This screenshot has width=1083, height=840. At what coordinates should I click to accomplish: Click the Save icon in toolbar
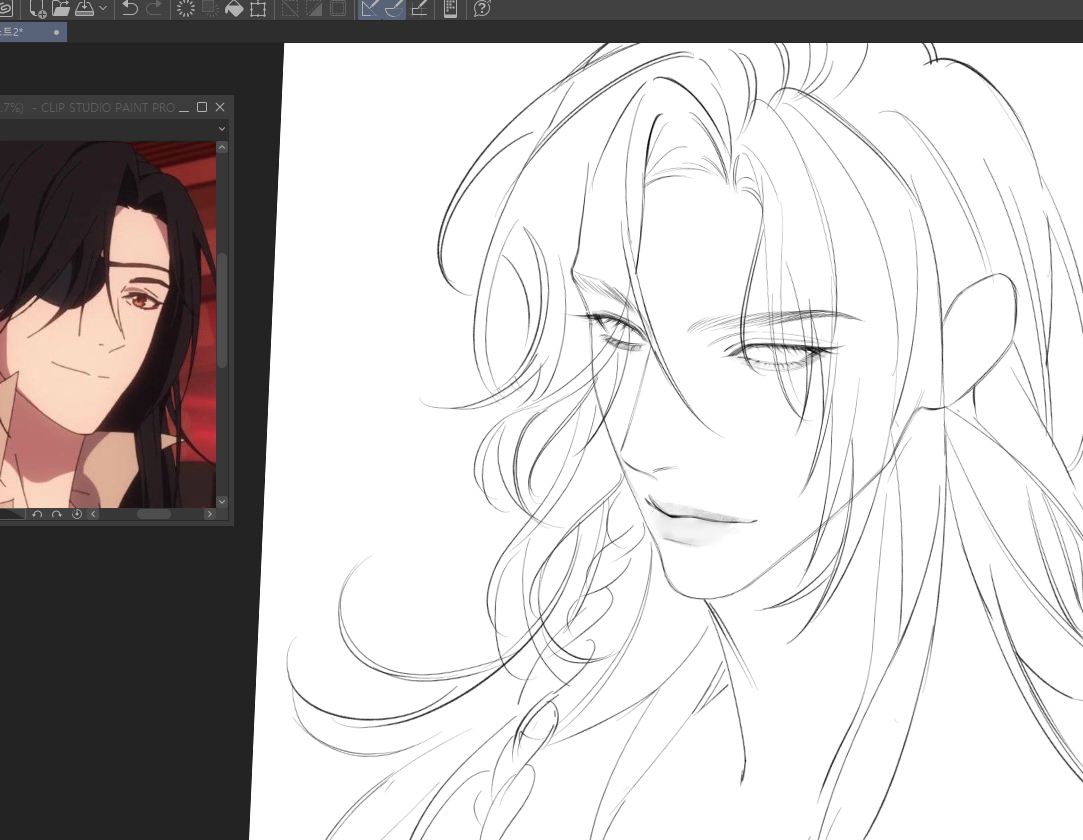pos(85,9)
